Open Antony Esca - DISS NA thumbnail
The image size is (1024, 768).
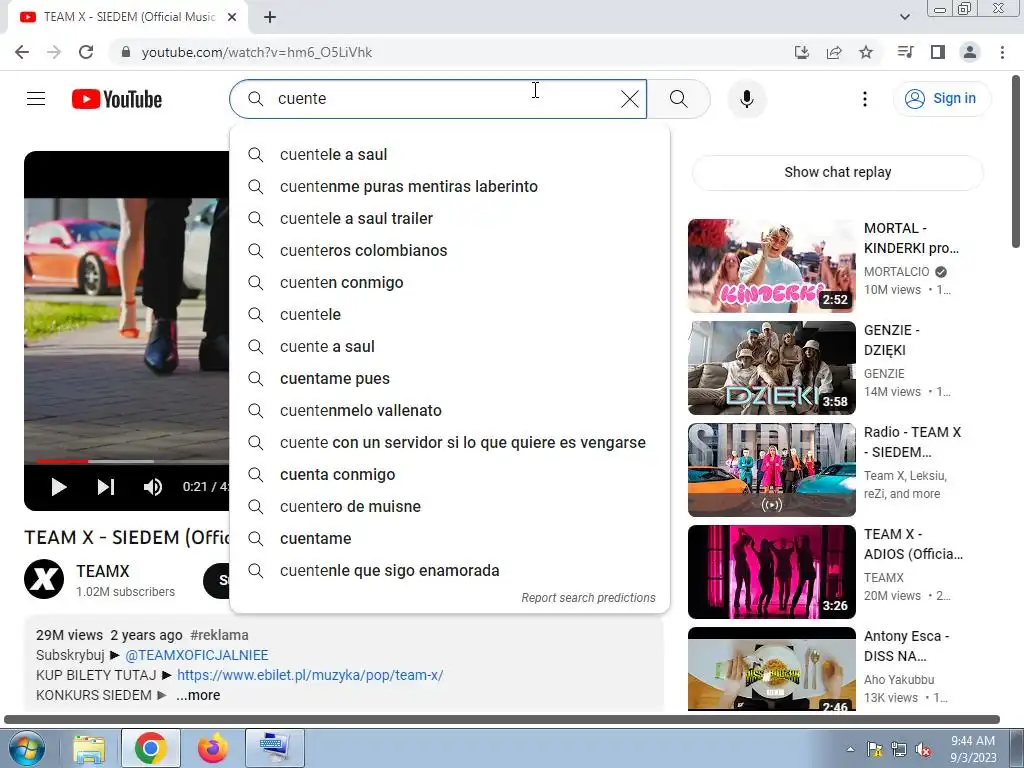[771, 669]
